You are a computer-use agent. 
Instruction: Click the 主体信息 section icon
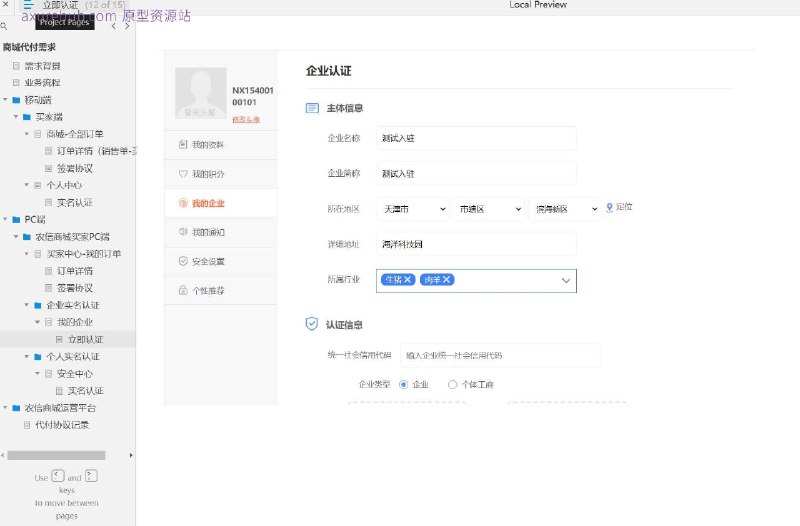312,108
